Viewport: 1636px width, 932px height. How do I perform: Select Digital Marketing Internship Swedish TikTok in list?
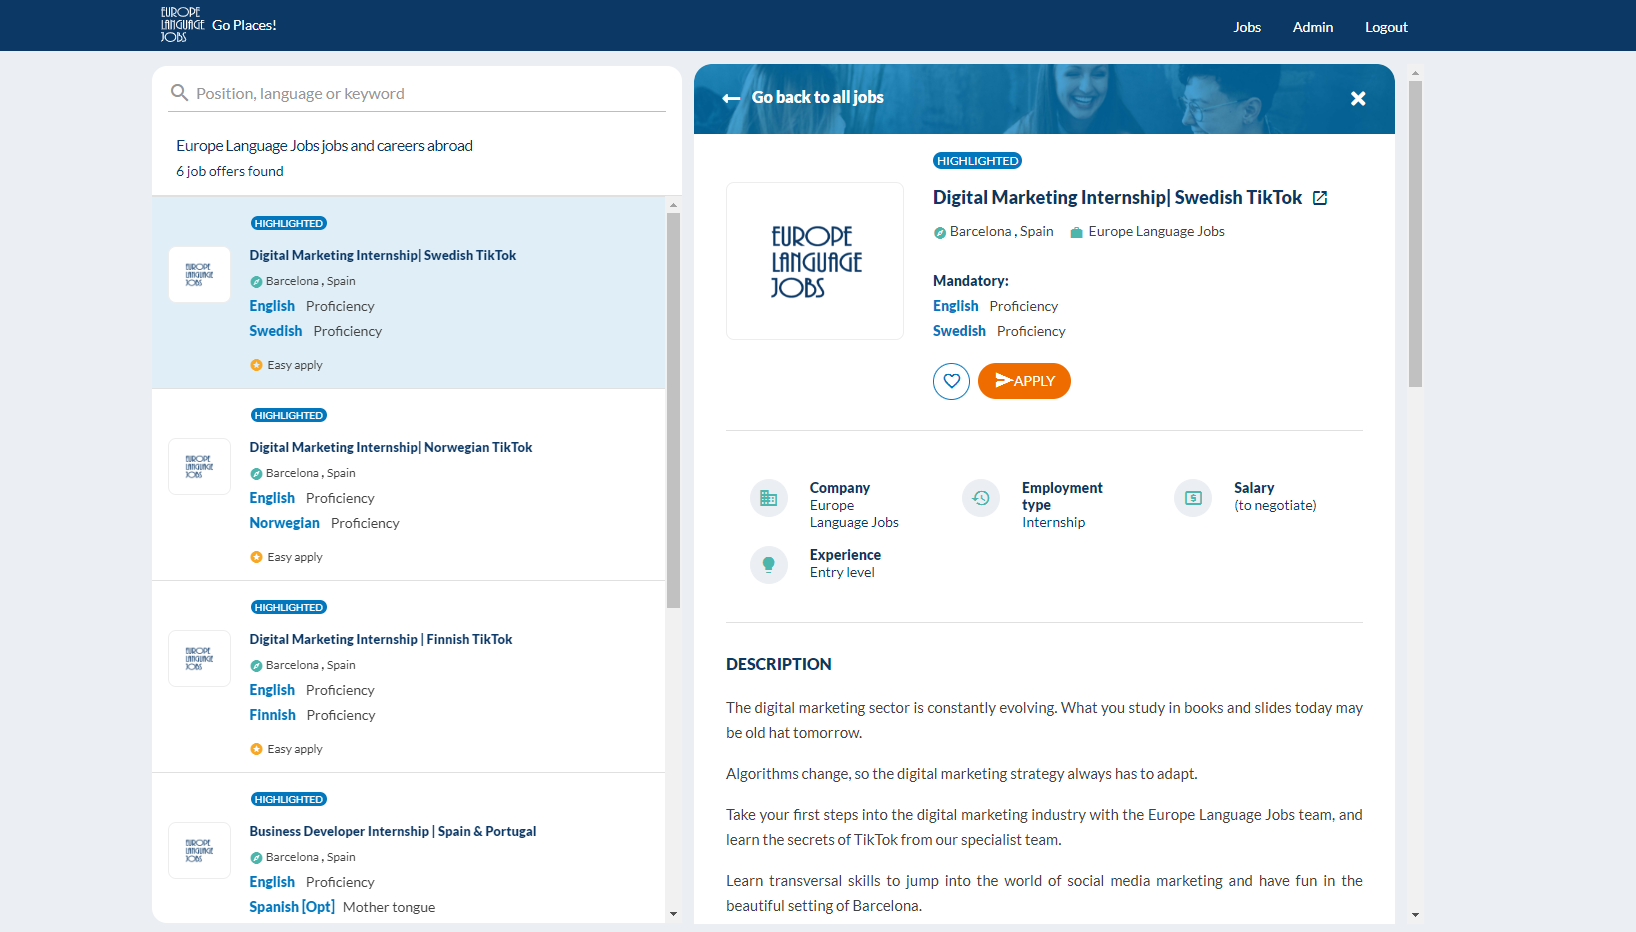tap(383, 255)
